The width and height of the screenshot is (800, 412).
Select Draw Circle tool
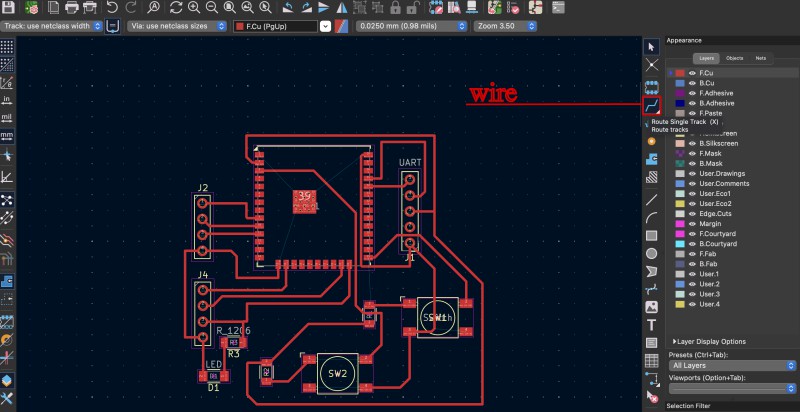[652, 253]
